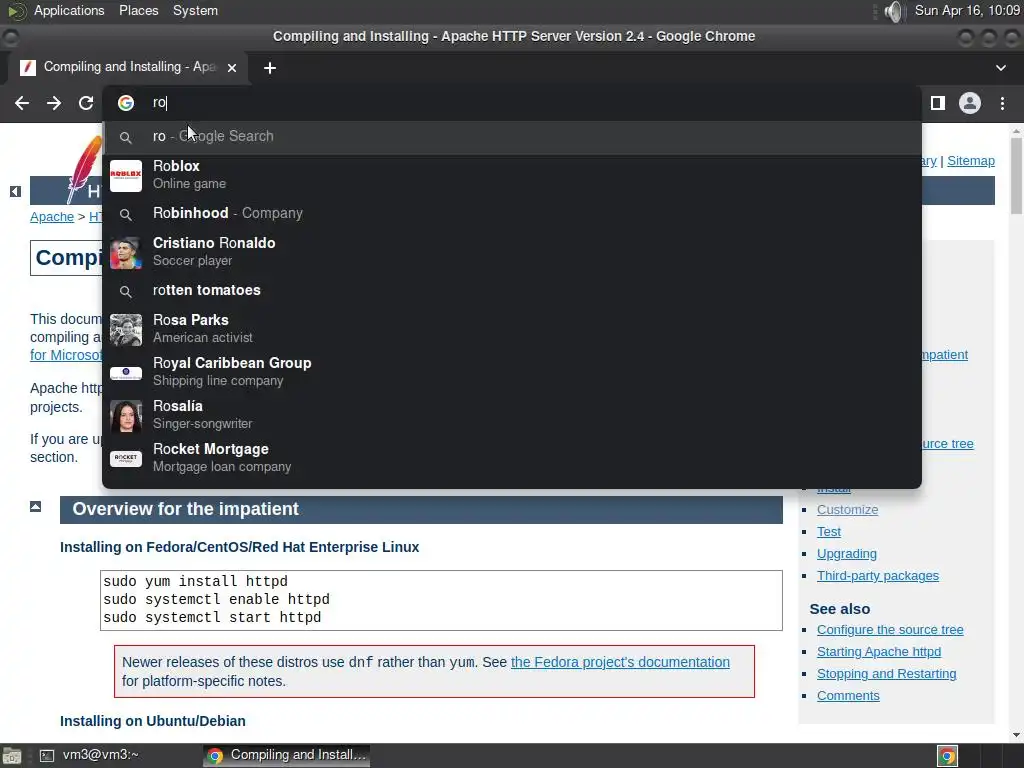Viewport: 1024px width, 768px height.
Task: Open the Test link in sidebar
Action: [x=829, y=532]
